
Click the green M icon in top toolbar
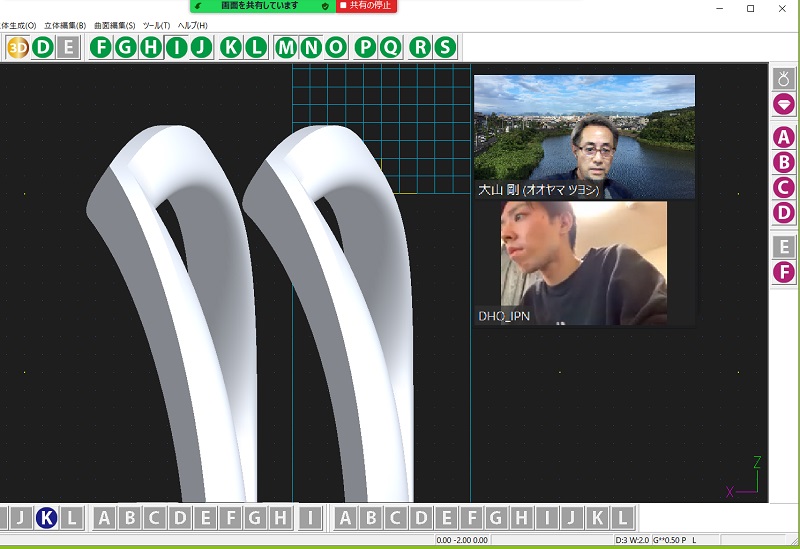click(x=287, y=47)
